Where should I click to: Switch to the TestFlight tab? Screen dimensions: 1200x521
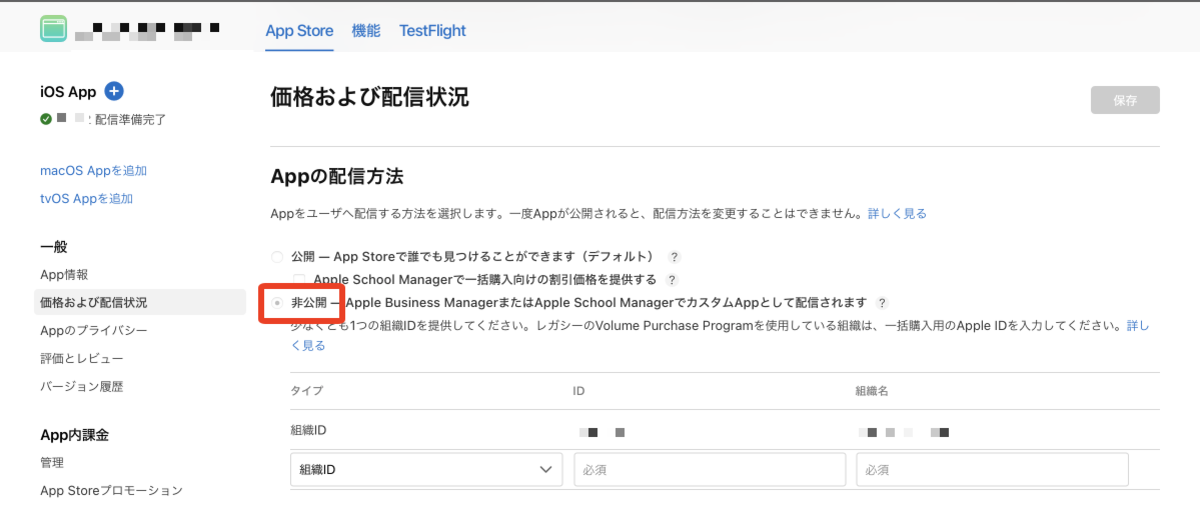432,30
